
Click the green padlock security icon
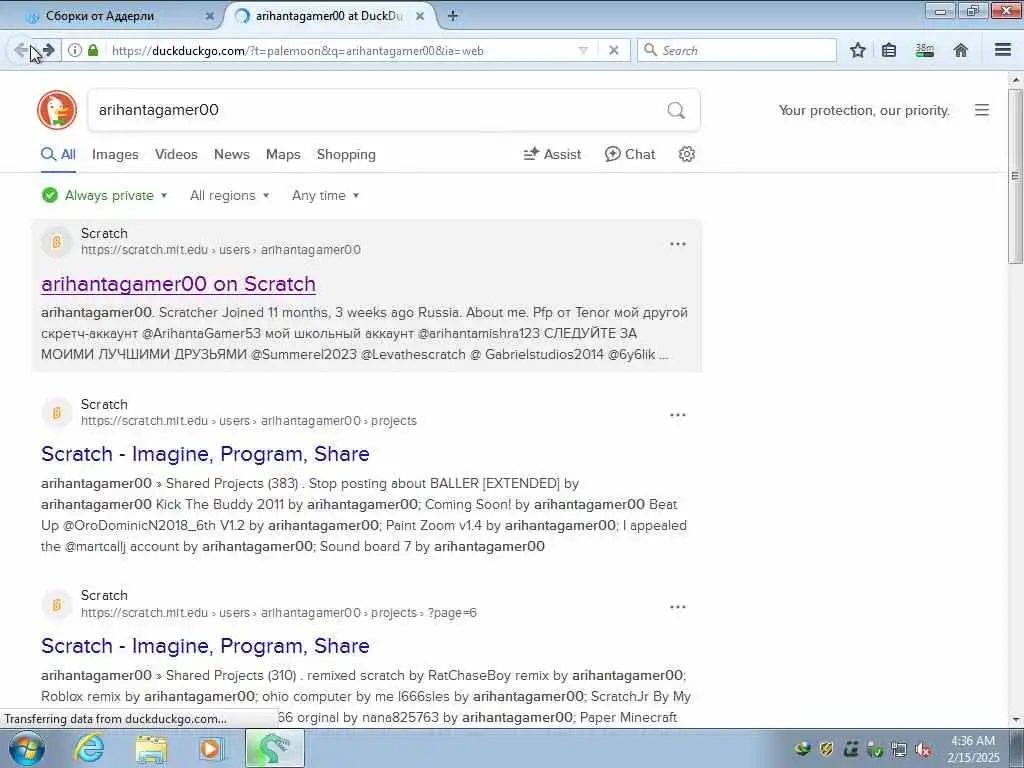[x=93, y=50]
